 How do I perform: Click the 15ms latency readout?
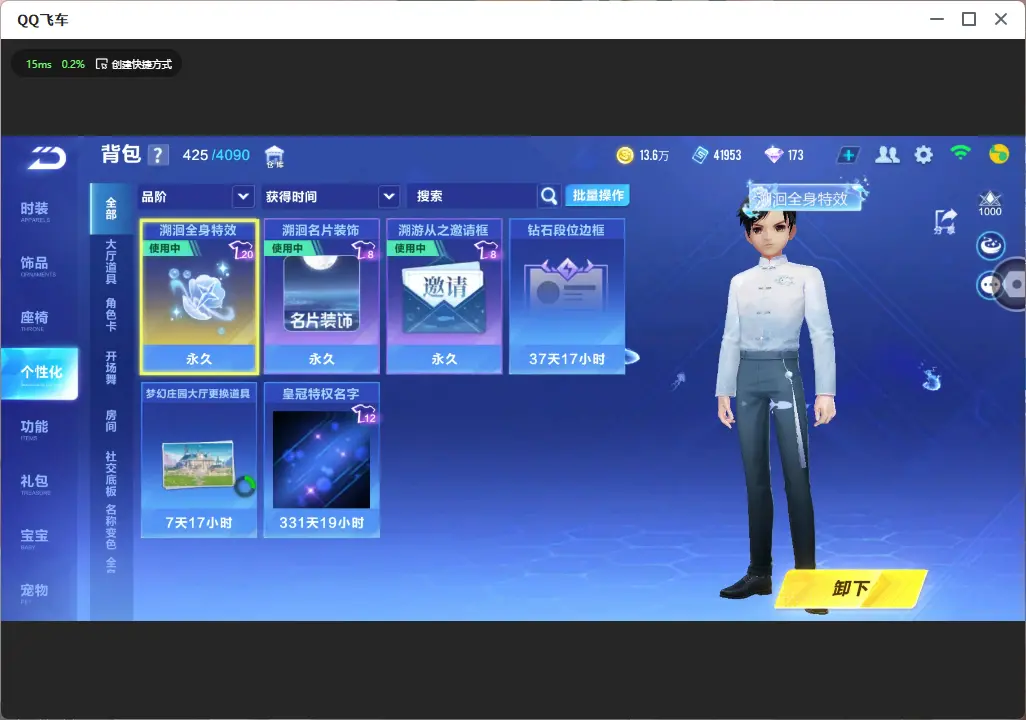pos(39,64)
